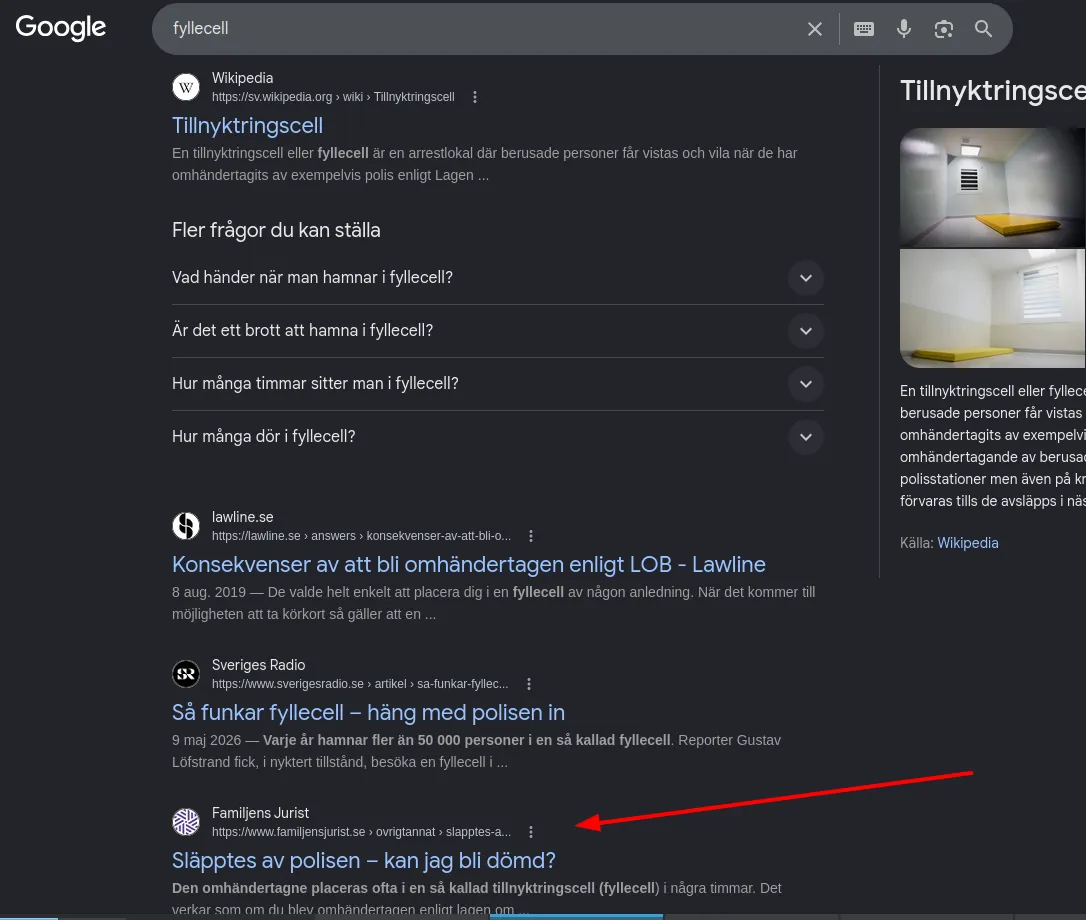Open the on-screen keyboard input tool
Image resolution: width=1086 pixels, height=920 pixels.
864,29
